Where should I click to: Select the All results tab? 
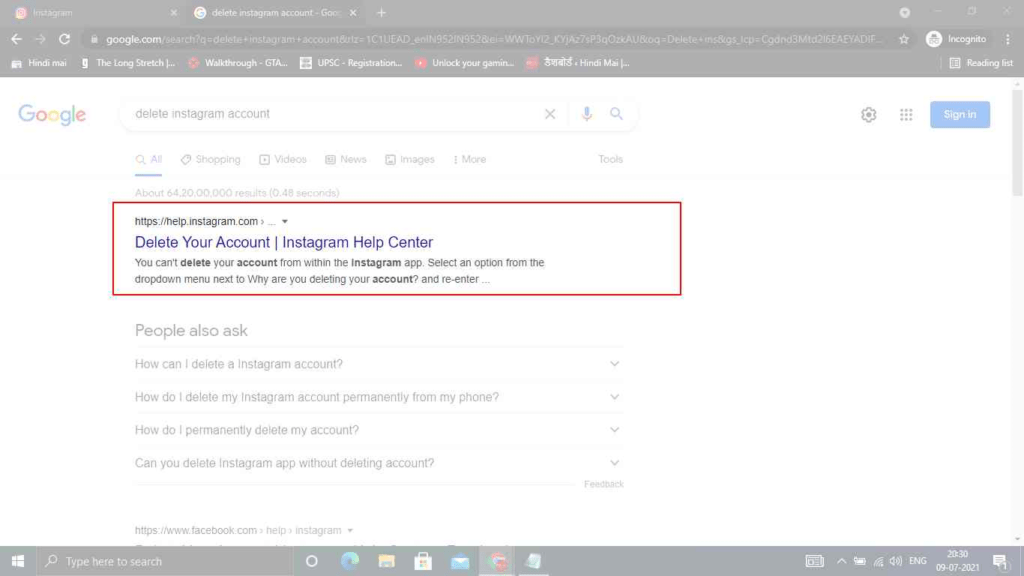[149, 159]
